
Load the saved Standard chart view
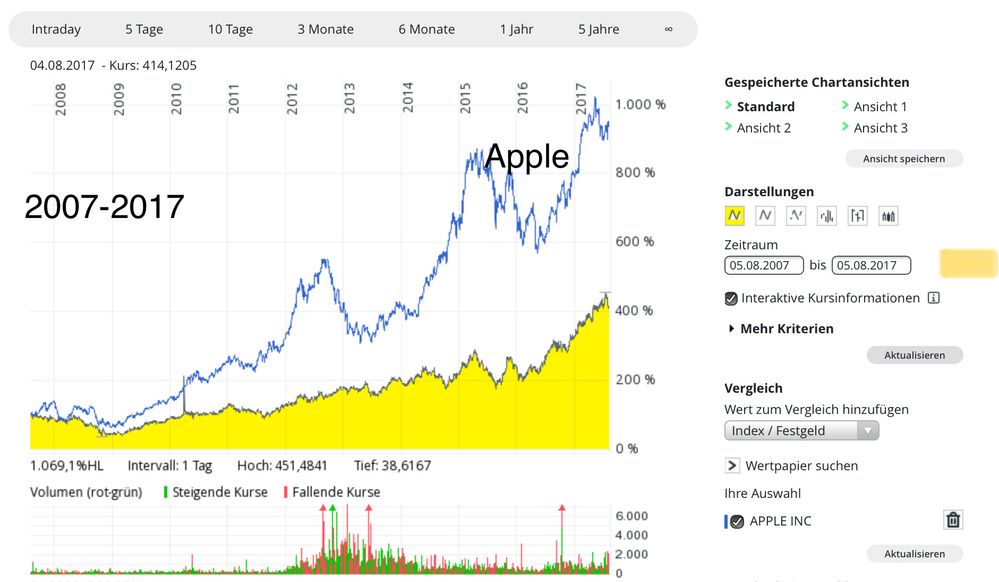click(765, 107)
